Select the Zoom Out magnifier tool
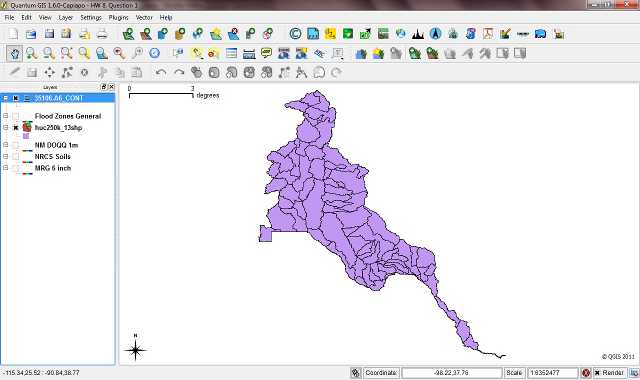 (49, 53)
